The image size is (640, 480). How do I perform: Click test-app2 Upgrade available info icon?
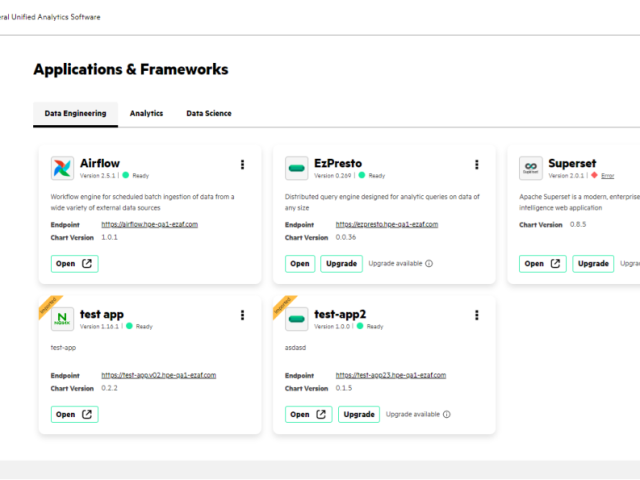click(x=447, y=414)
